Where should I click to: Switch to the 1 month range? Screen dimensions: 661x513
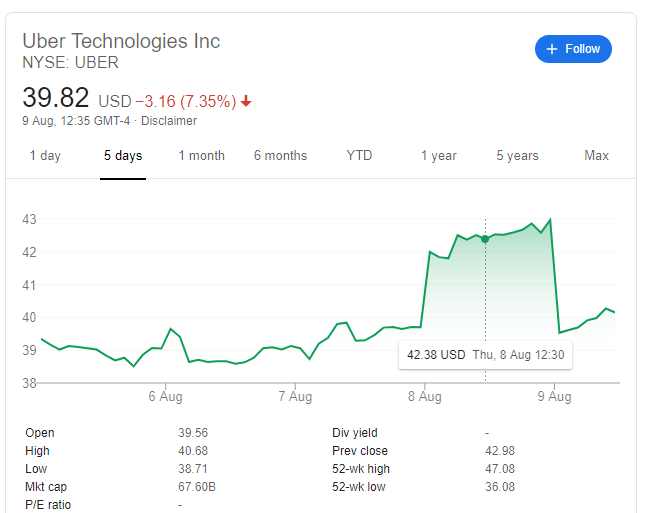[202, 156]
